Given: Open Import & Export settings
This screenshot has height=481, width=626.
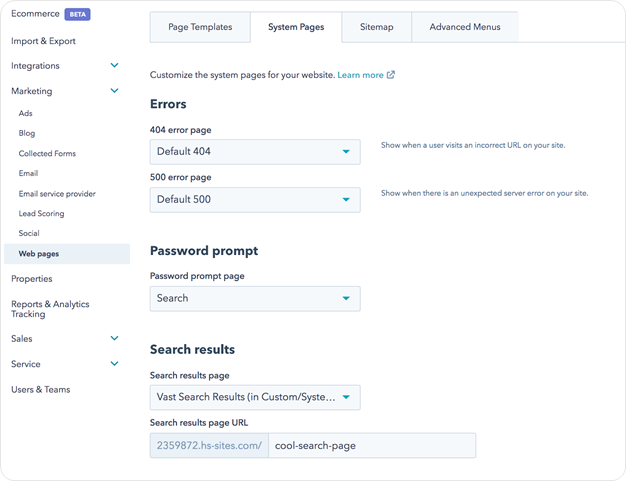Looking at the screenshot, I should pyautogui.click(x=43, y=41).
